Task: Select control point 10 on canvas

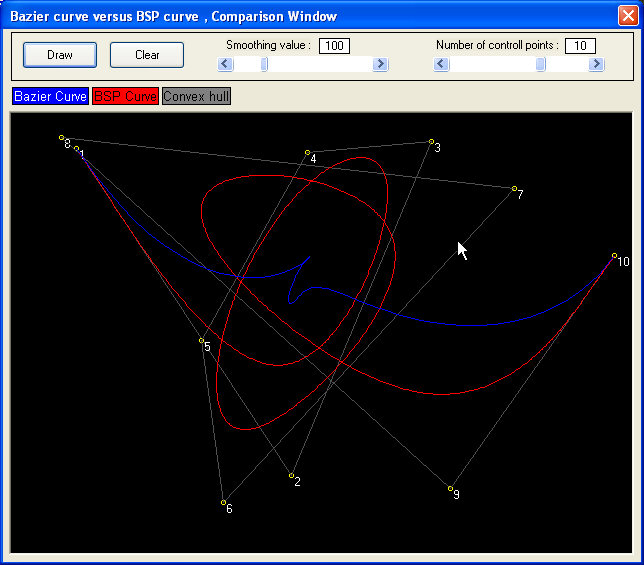Action: 614,256
